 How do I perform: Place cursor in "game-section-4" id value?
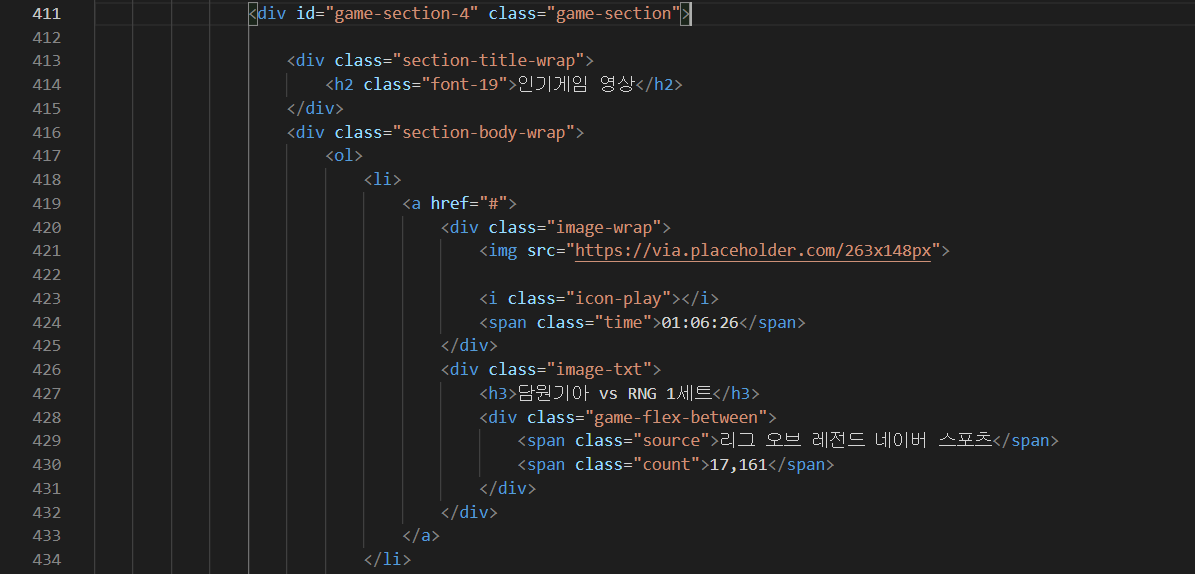tap(402, 13)
